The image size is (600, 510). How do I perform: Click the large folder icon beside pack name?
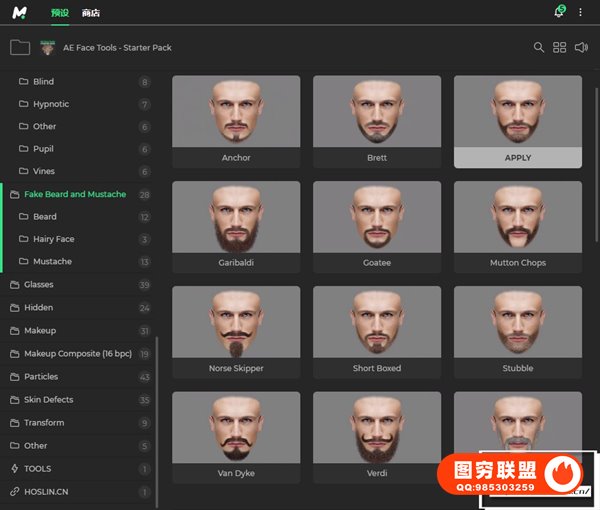(x=19, y=47)
